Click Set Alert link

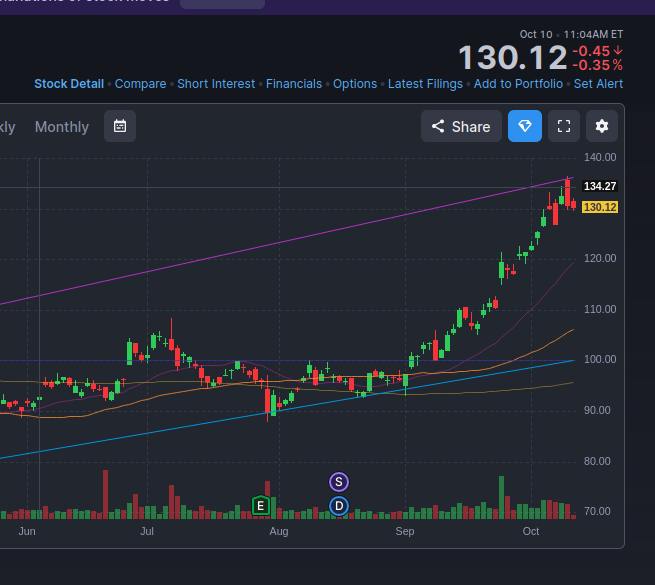[598, 84]
